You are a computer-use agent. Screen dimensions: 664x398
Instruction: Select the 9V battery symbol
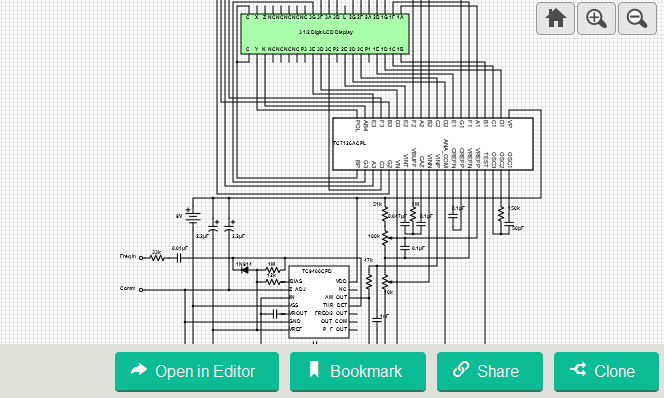193,217
